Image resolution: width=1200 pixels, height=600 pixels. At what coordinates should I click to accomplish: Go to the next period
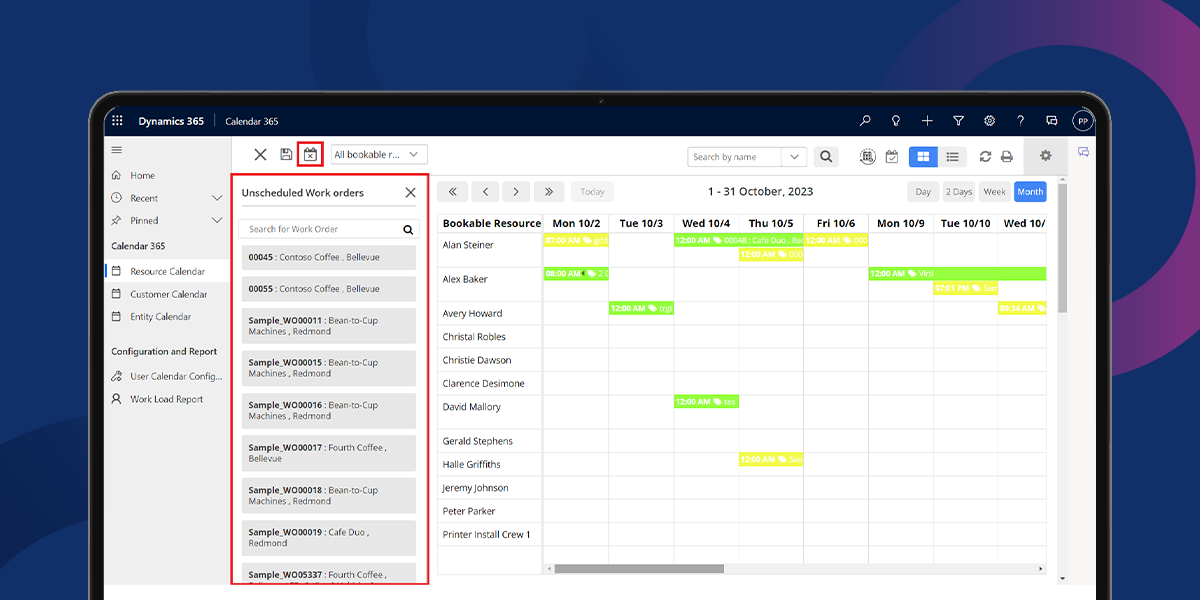click(x=516, y=191)
